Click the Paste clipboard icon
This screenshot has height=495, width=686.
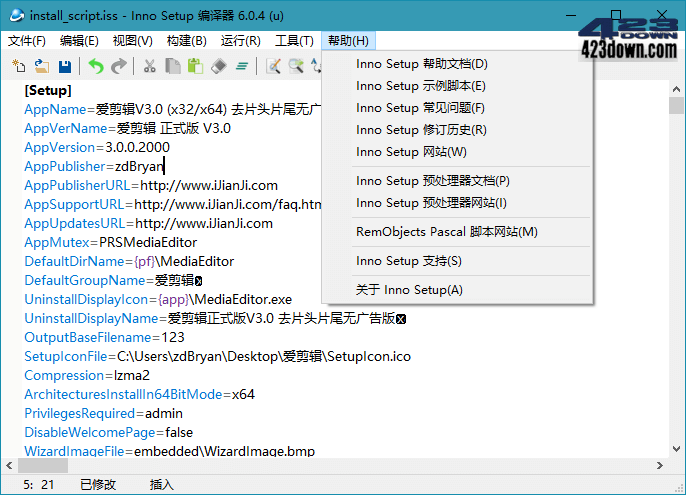(x=196, y=66)
